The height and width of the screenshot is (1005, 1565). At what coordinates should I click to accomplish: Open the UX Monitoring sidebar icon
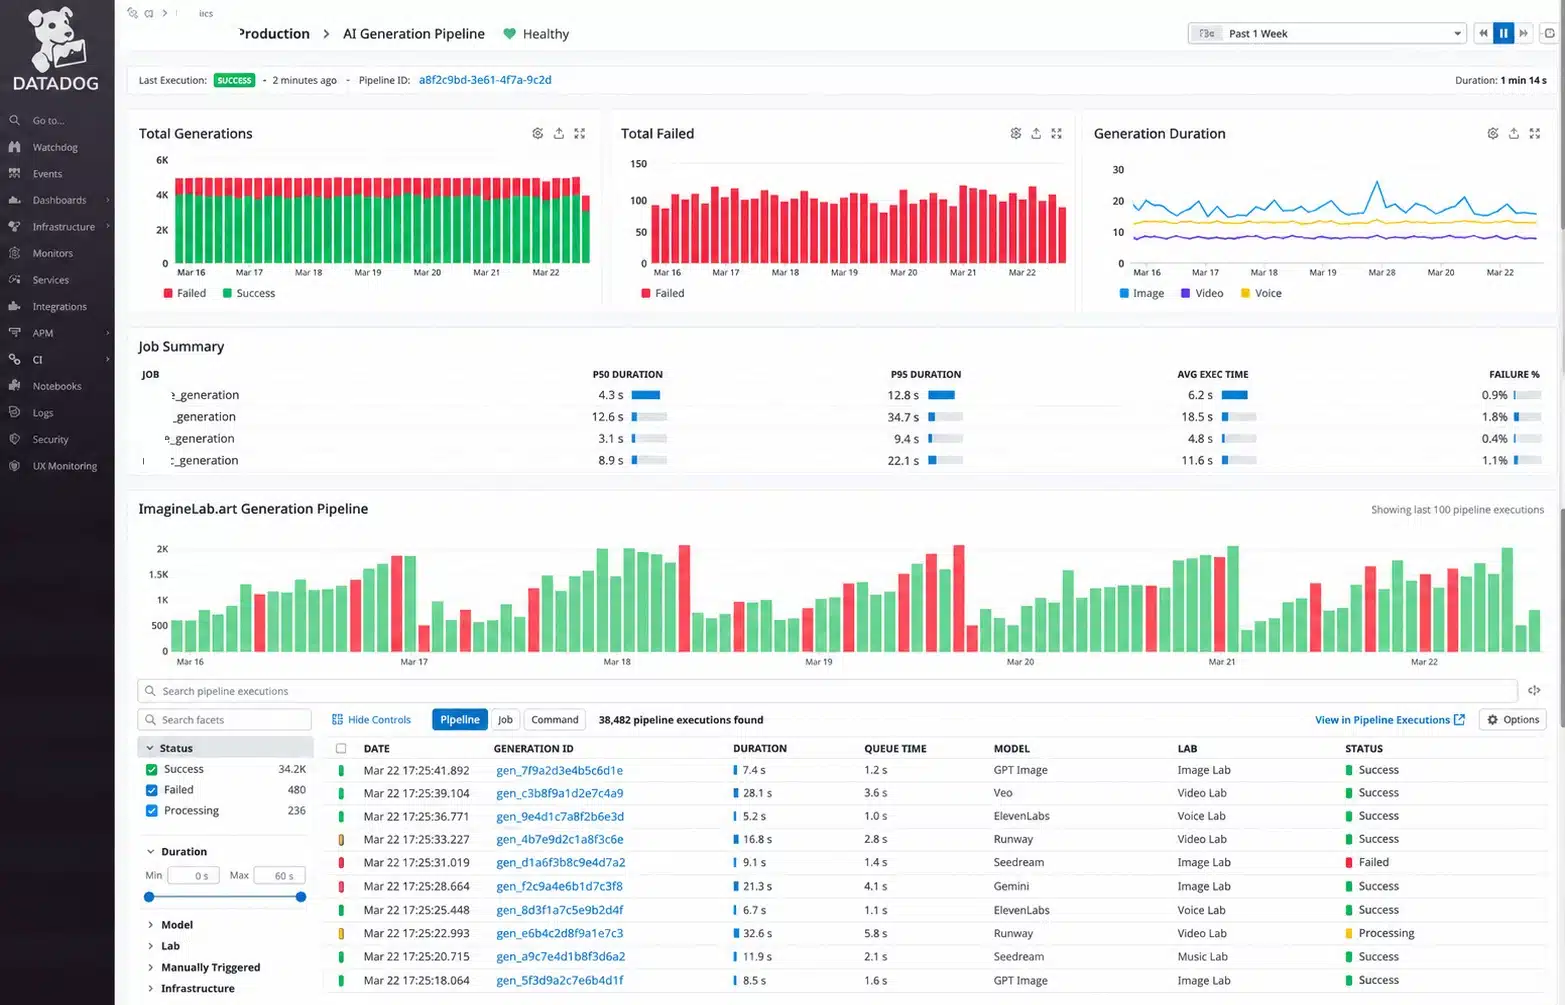click(x=14, y=466)
